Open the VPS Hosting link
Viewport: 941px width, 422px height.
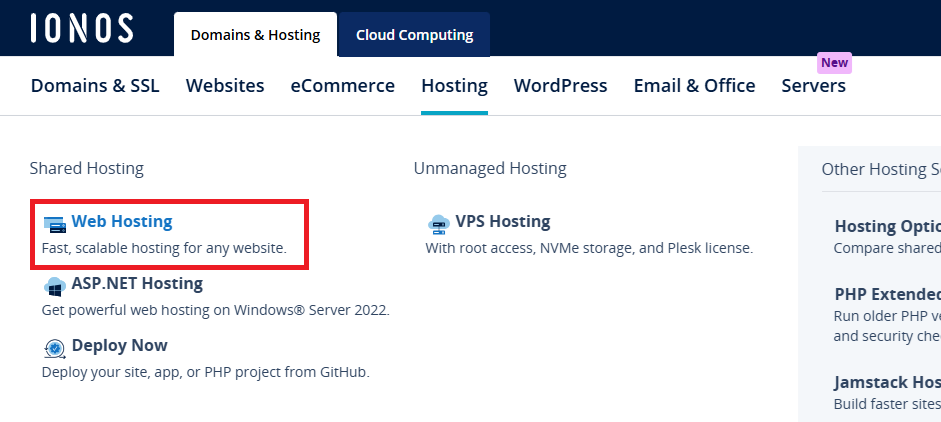click(x=503, y=222)
